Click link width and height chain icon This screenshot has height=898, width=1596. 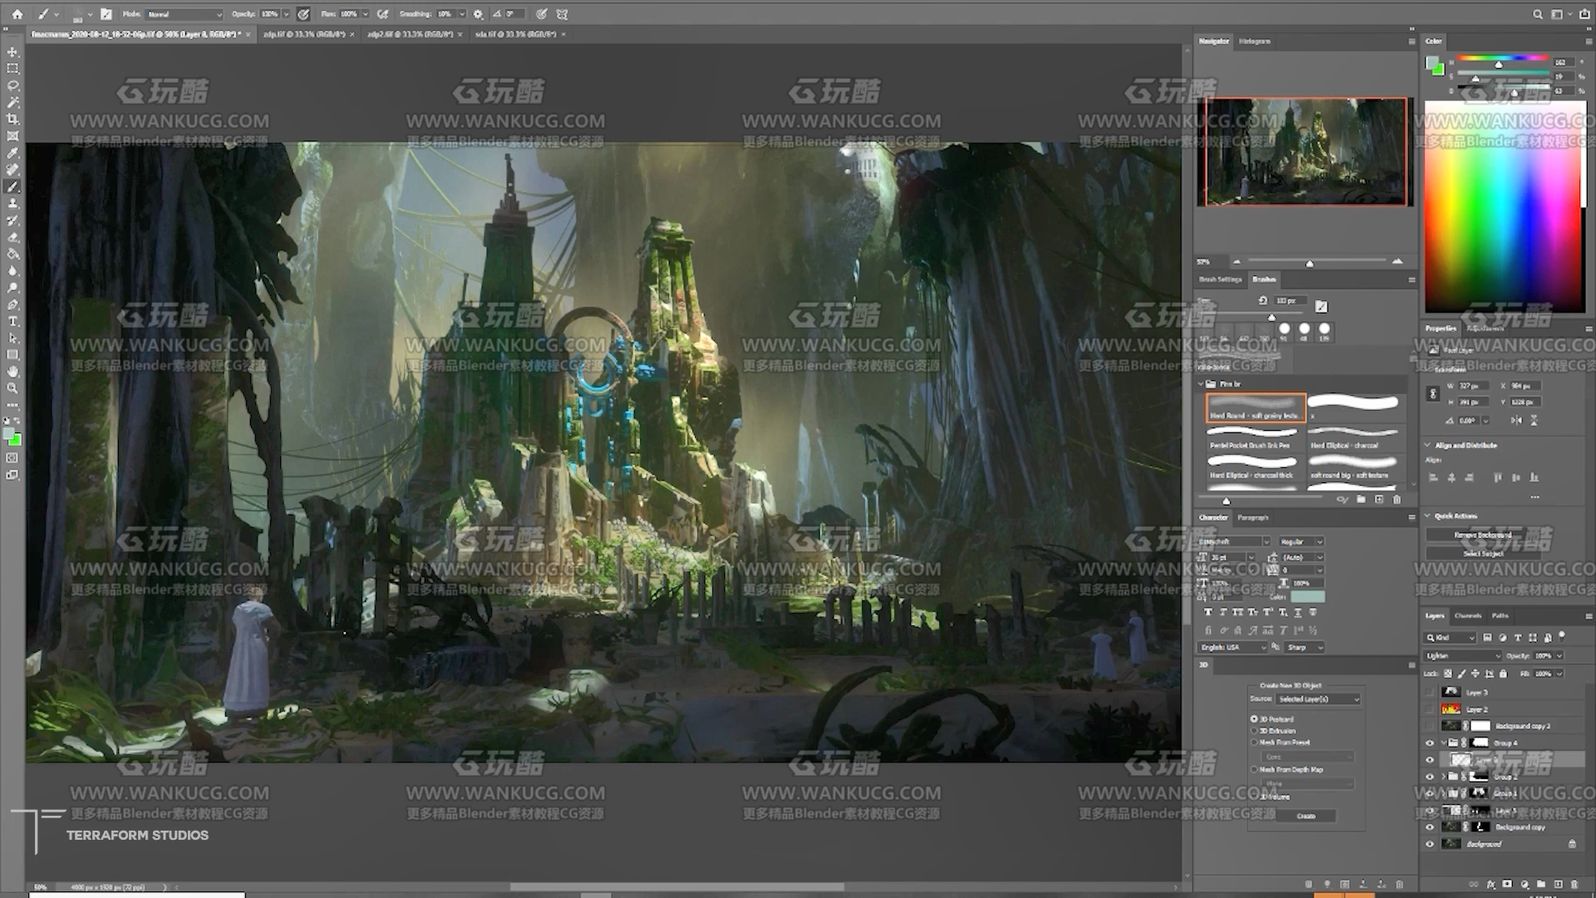click(1433, 394)
